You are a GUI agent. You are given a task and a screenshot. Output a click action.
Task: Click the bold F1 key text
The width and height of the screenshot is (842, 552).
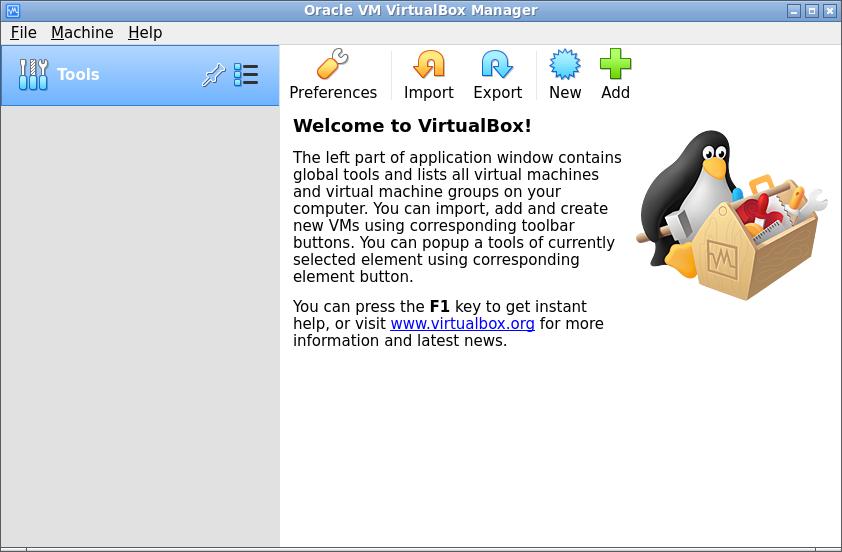click(439, 306)
